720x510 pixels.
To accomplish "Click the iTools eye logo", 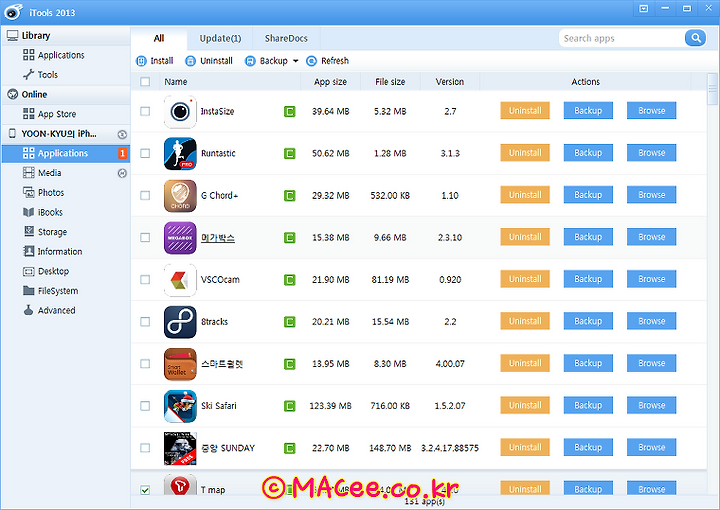I will (x=13, y=12).
